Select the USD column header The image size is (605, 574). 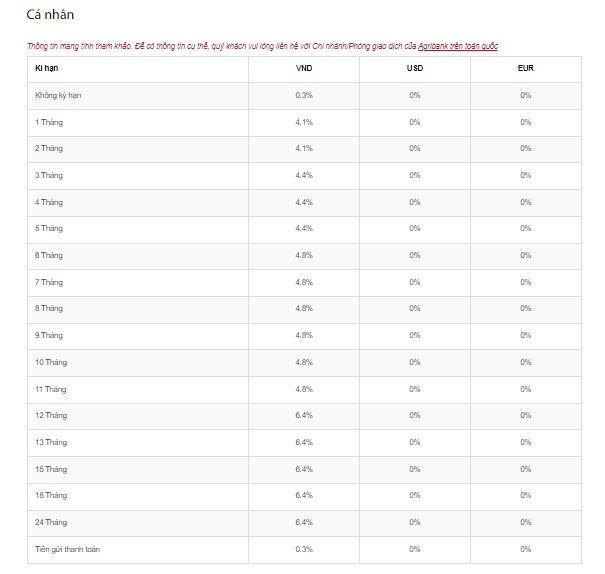(415, 68)
